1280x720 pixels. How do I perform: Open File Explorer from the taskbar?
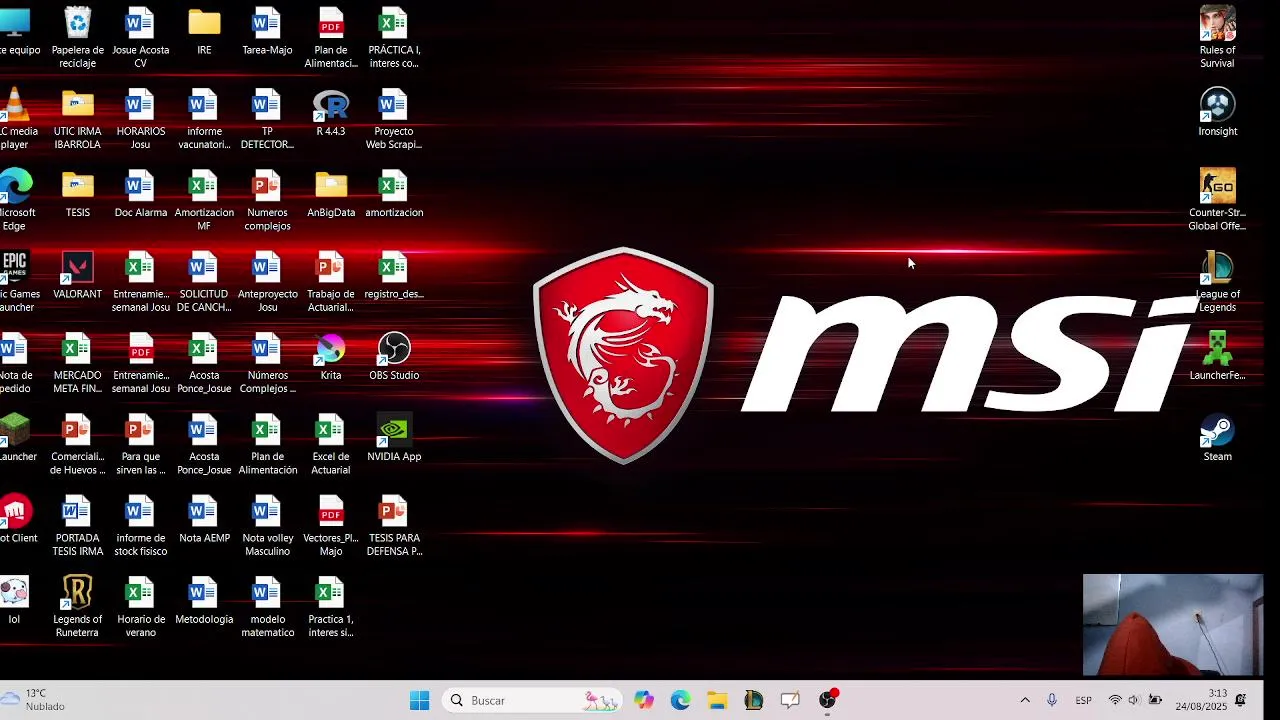(x=717, y=700)
